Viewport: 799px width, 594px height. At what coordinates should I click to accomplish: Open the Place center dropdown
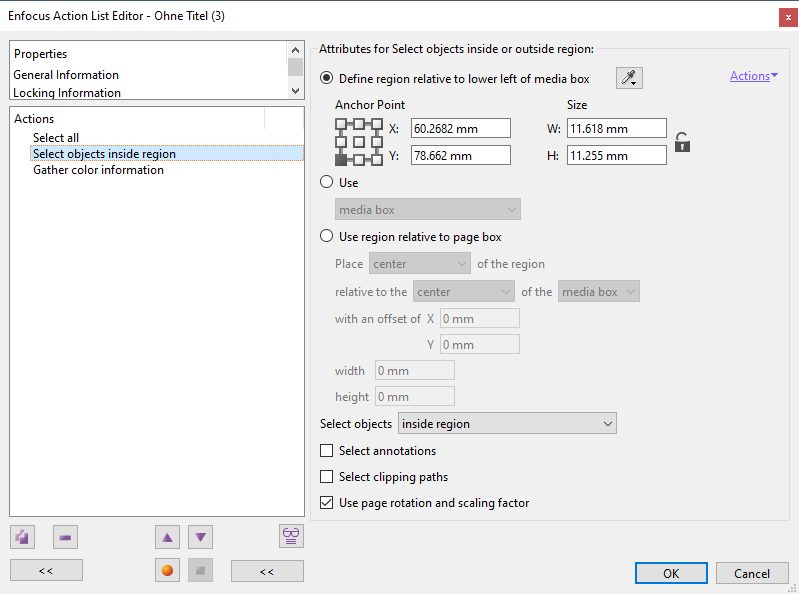pyautogui.click(x=420, y=264)
